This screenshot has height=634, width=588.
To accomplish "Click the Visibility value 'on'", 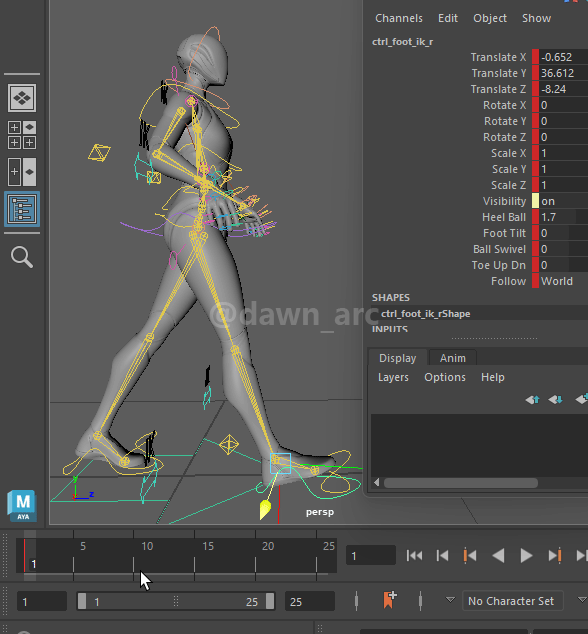I will click(563, 201).
